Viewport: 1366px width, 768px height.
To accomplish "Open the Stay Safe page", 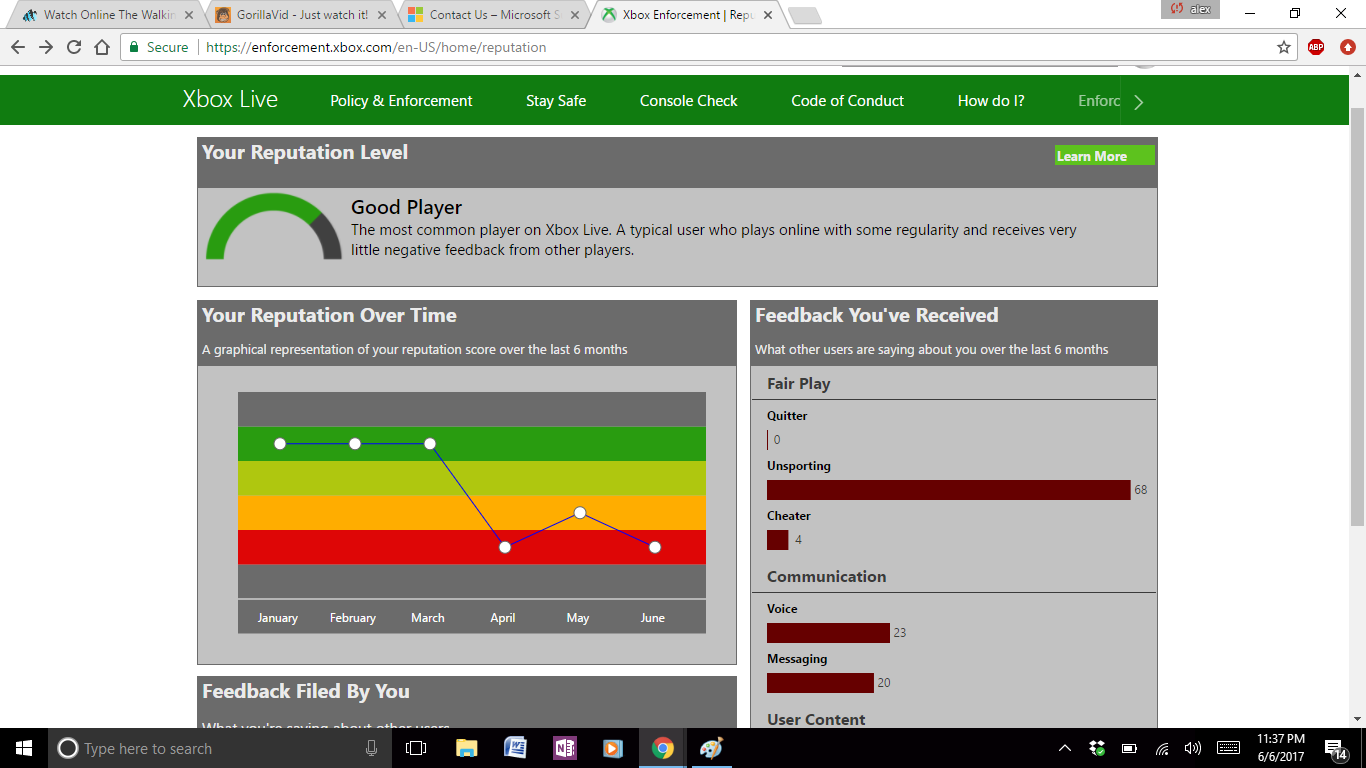I will point(556,101).
